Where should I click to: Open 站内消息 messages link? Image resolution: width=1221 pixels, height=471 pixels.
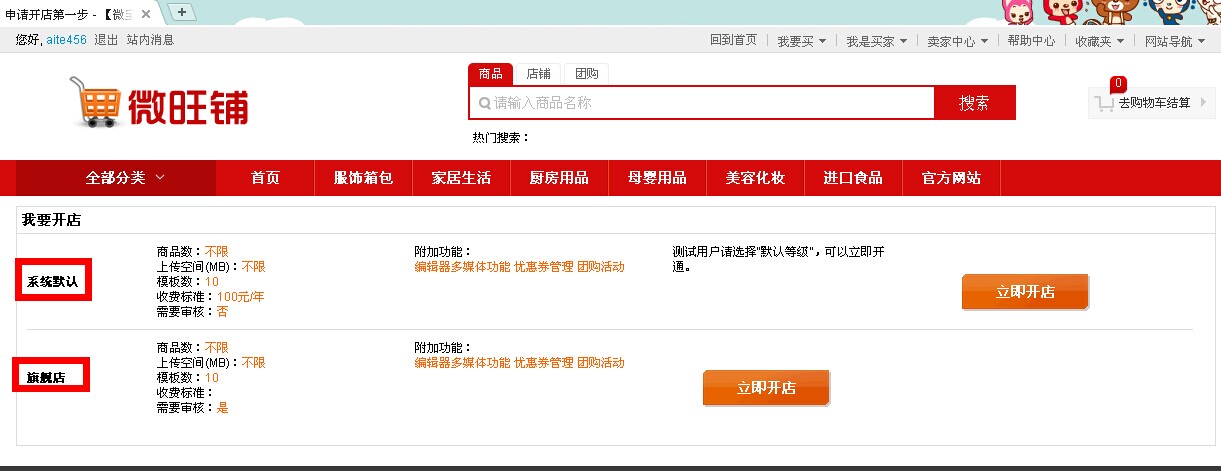[150, 40]
